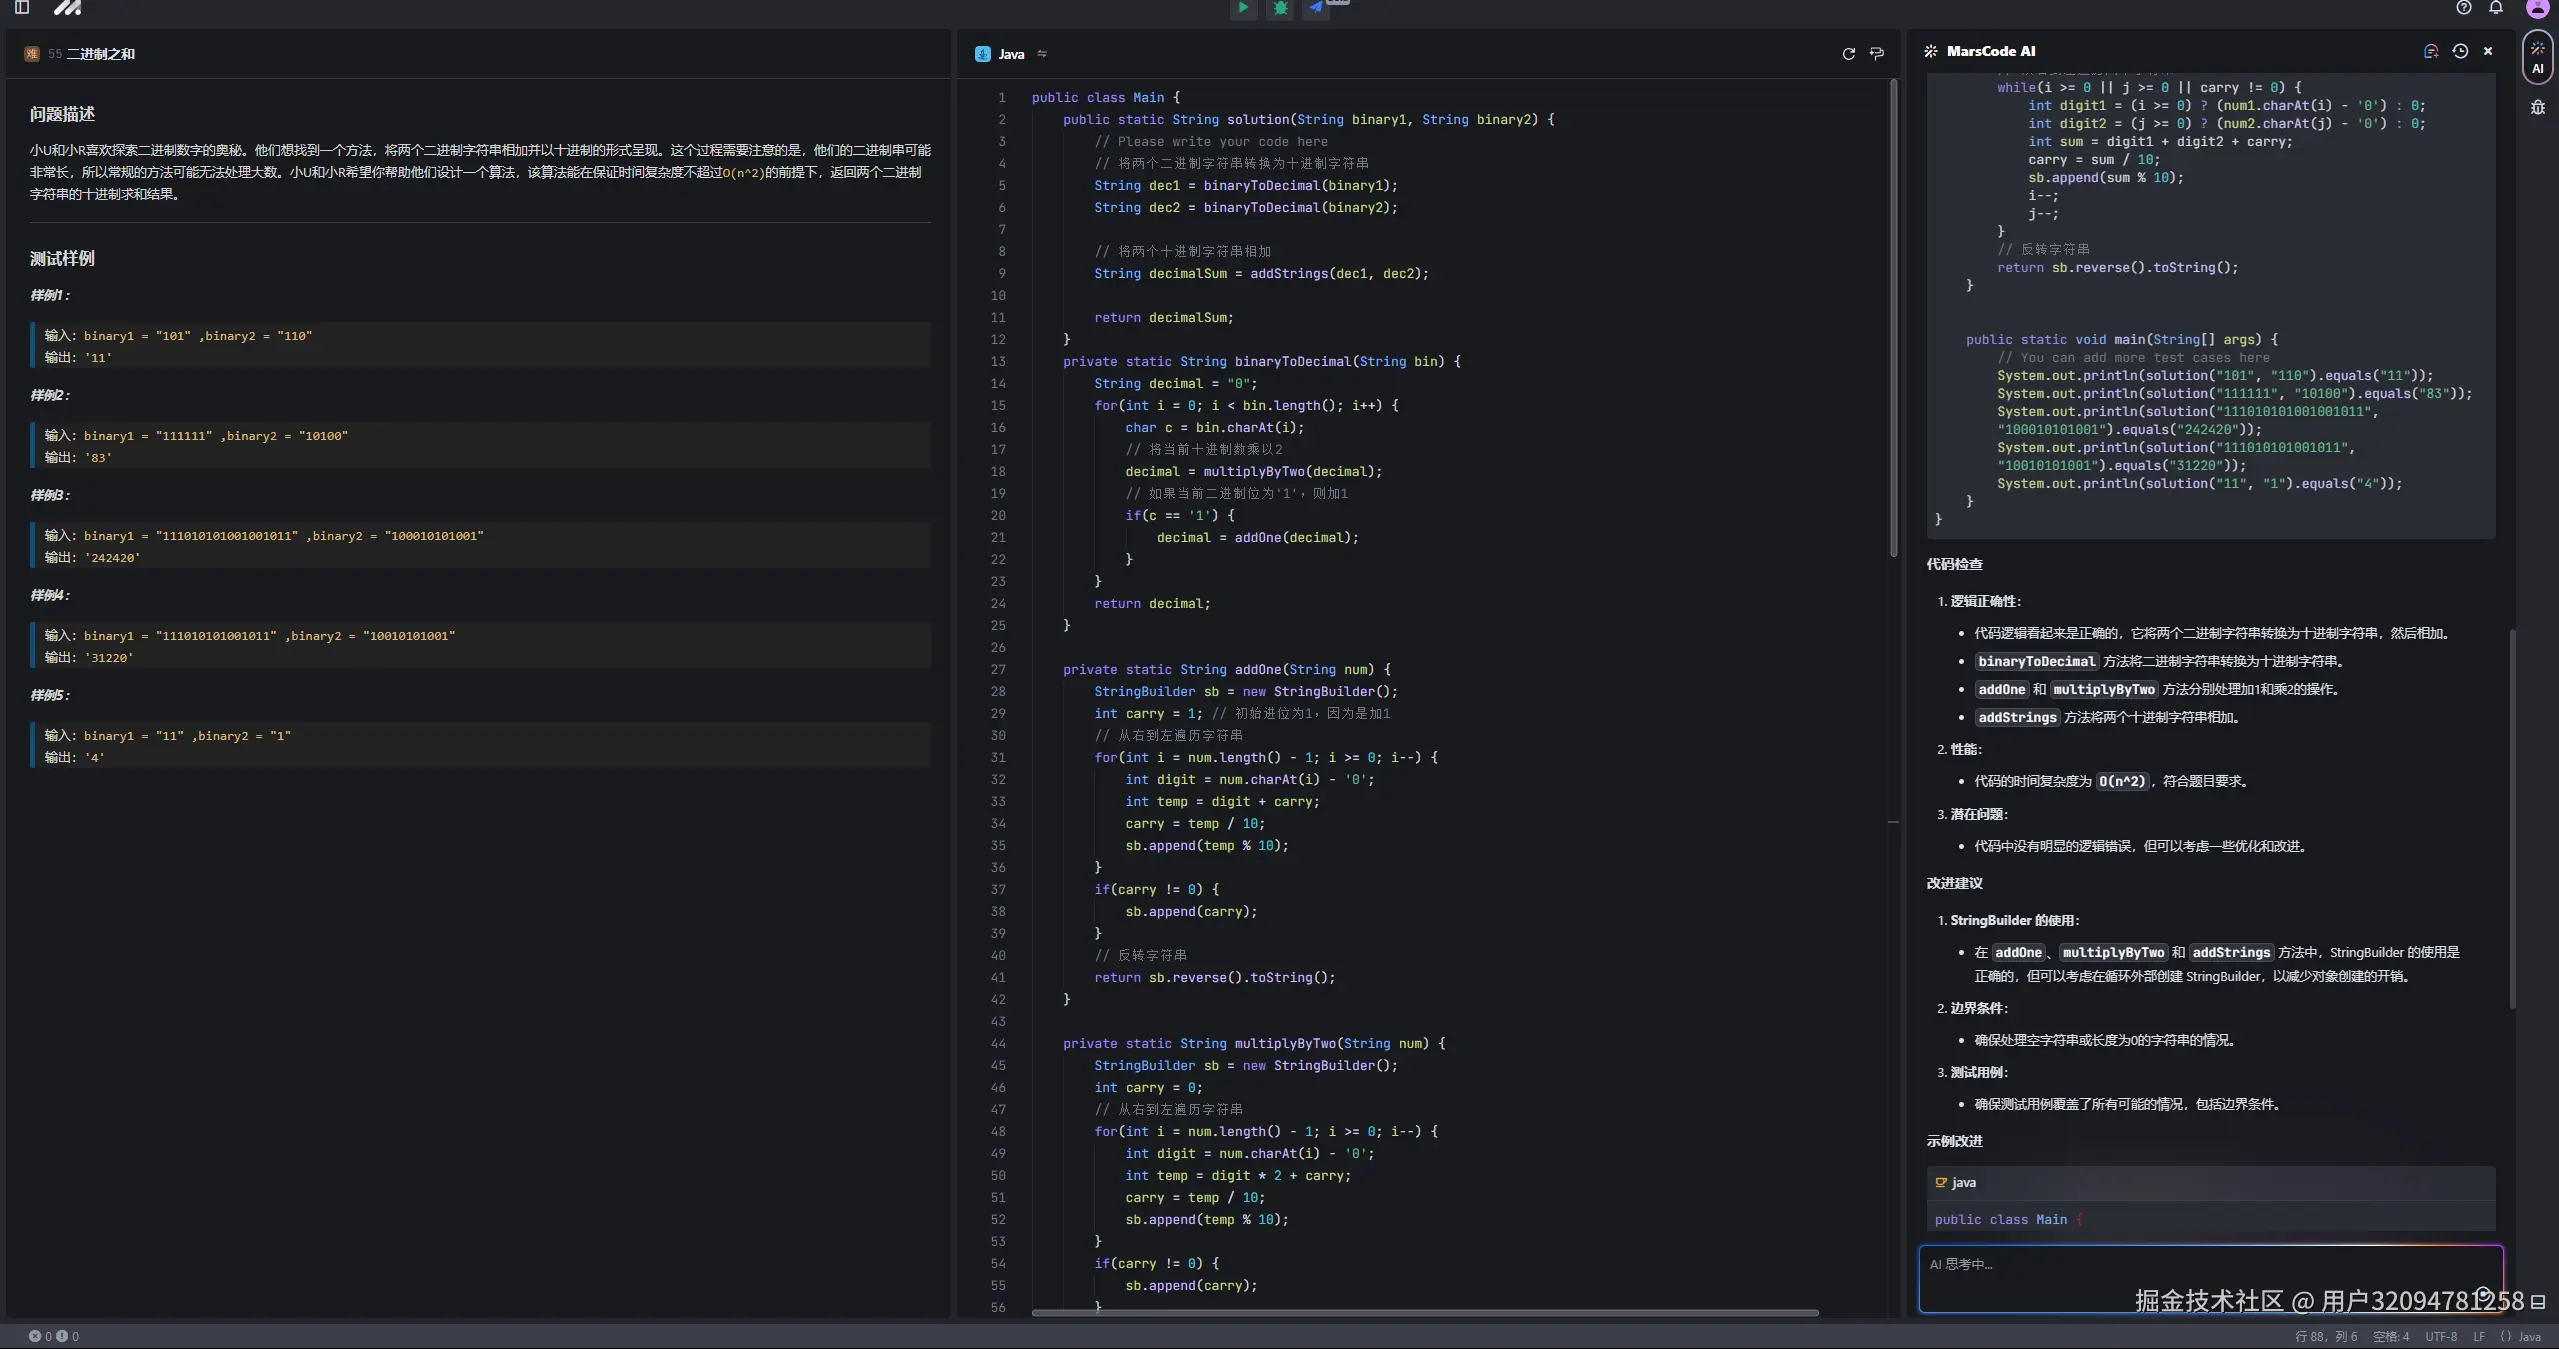Open the Java language switcher
The height and width of the screenshot is (1349, 2559).
1011,54
